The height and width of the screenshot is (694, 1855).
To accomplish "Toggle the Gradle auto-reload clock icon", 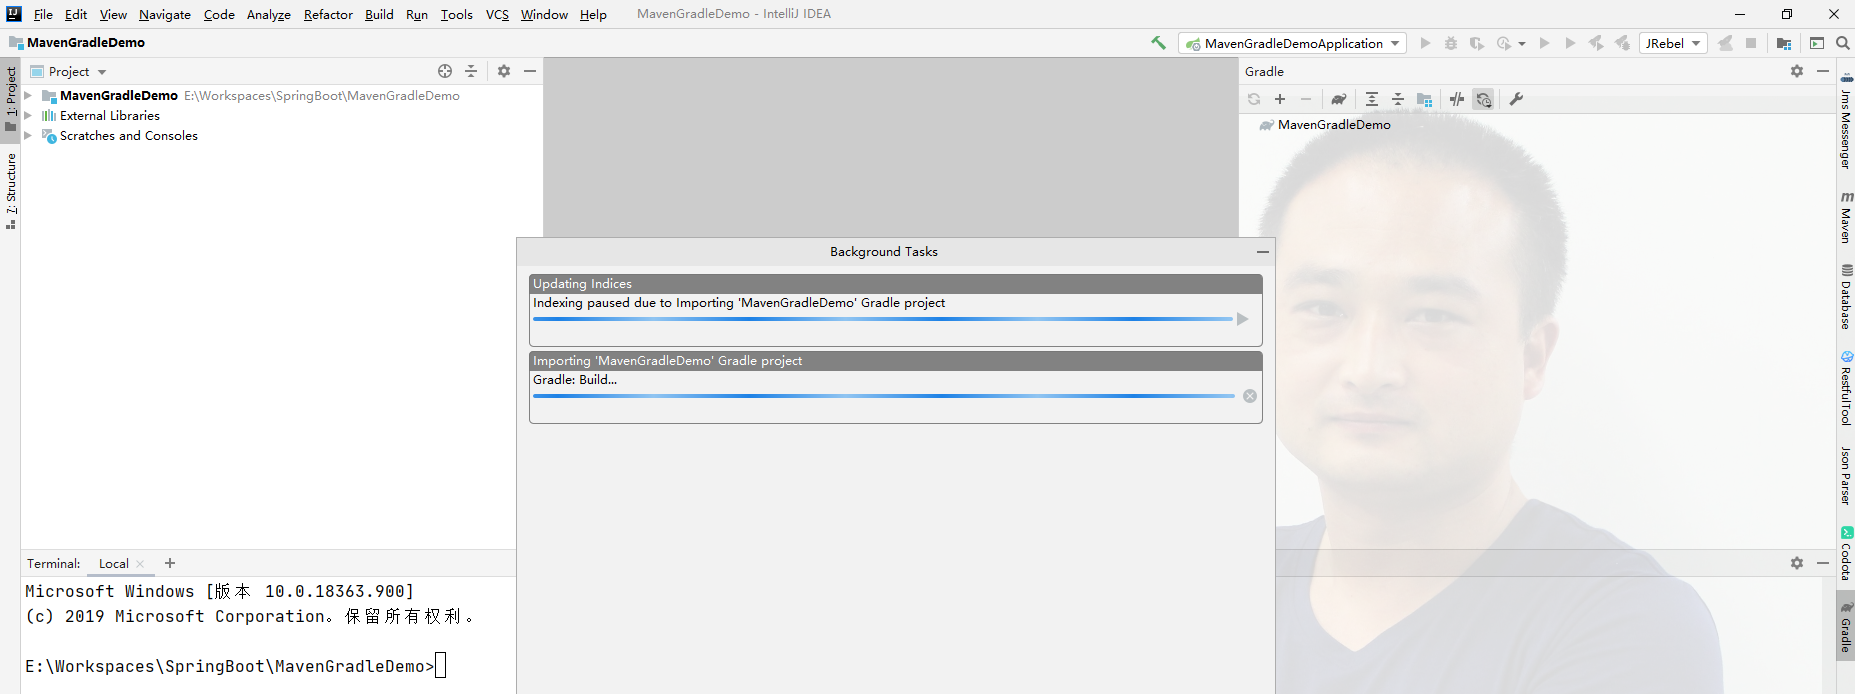I will pyautogui.click(x=1484, y=99).
